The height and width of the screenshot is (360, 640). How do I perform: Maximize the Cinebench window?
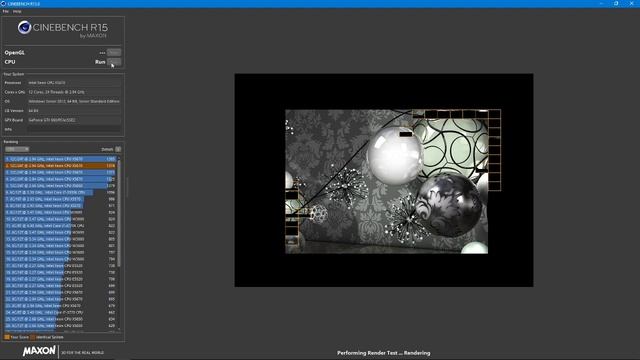616,4
